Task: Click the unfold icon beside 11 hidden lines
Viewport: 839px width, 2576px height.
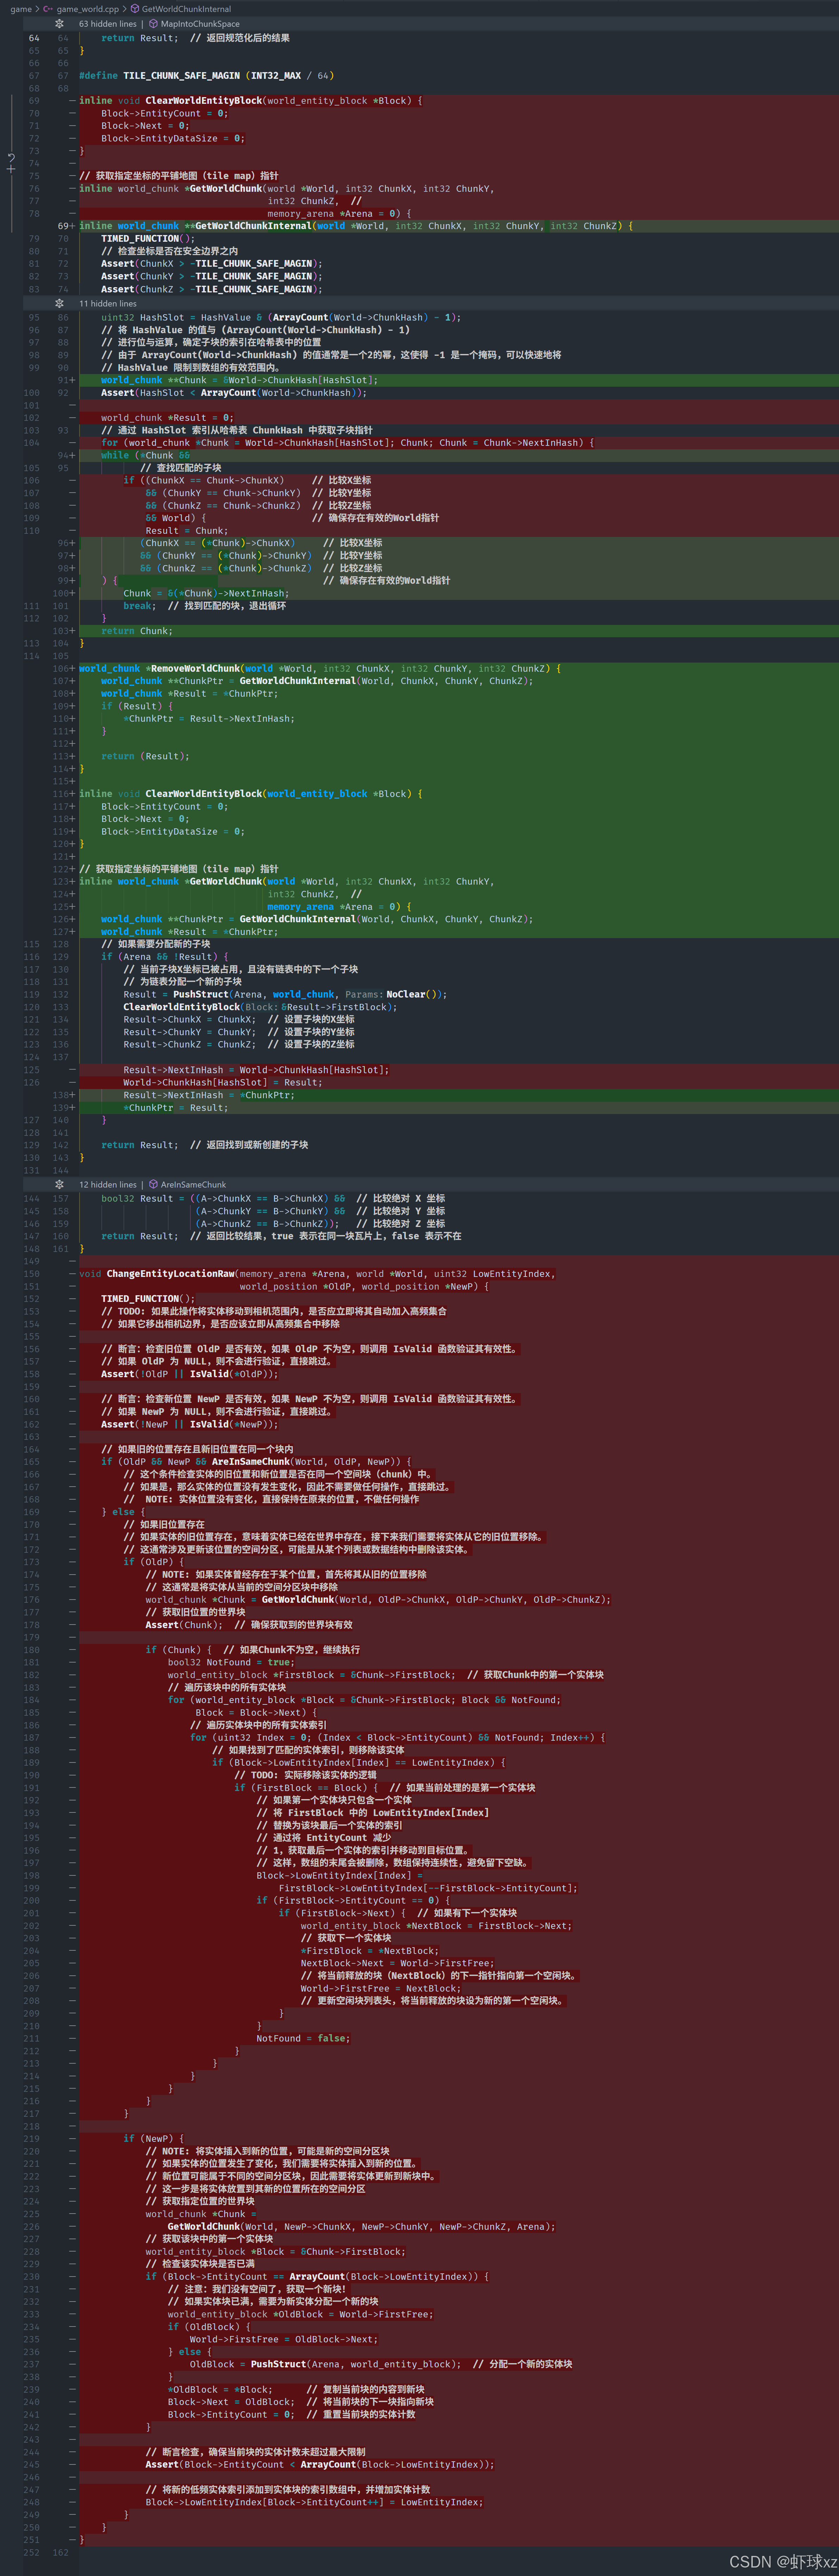Action: tap(59, 303)
